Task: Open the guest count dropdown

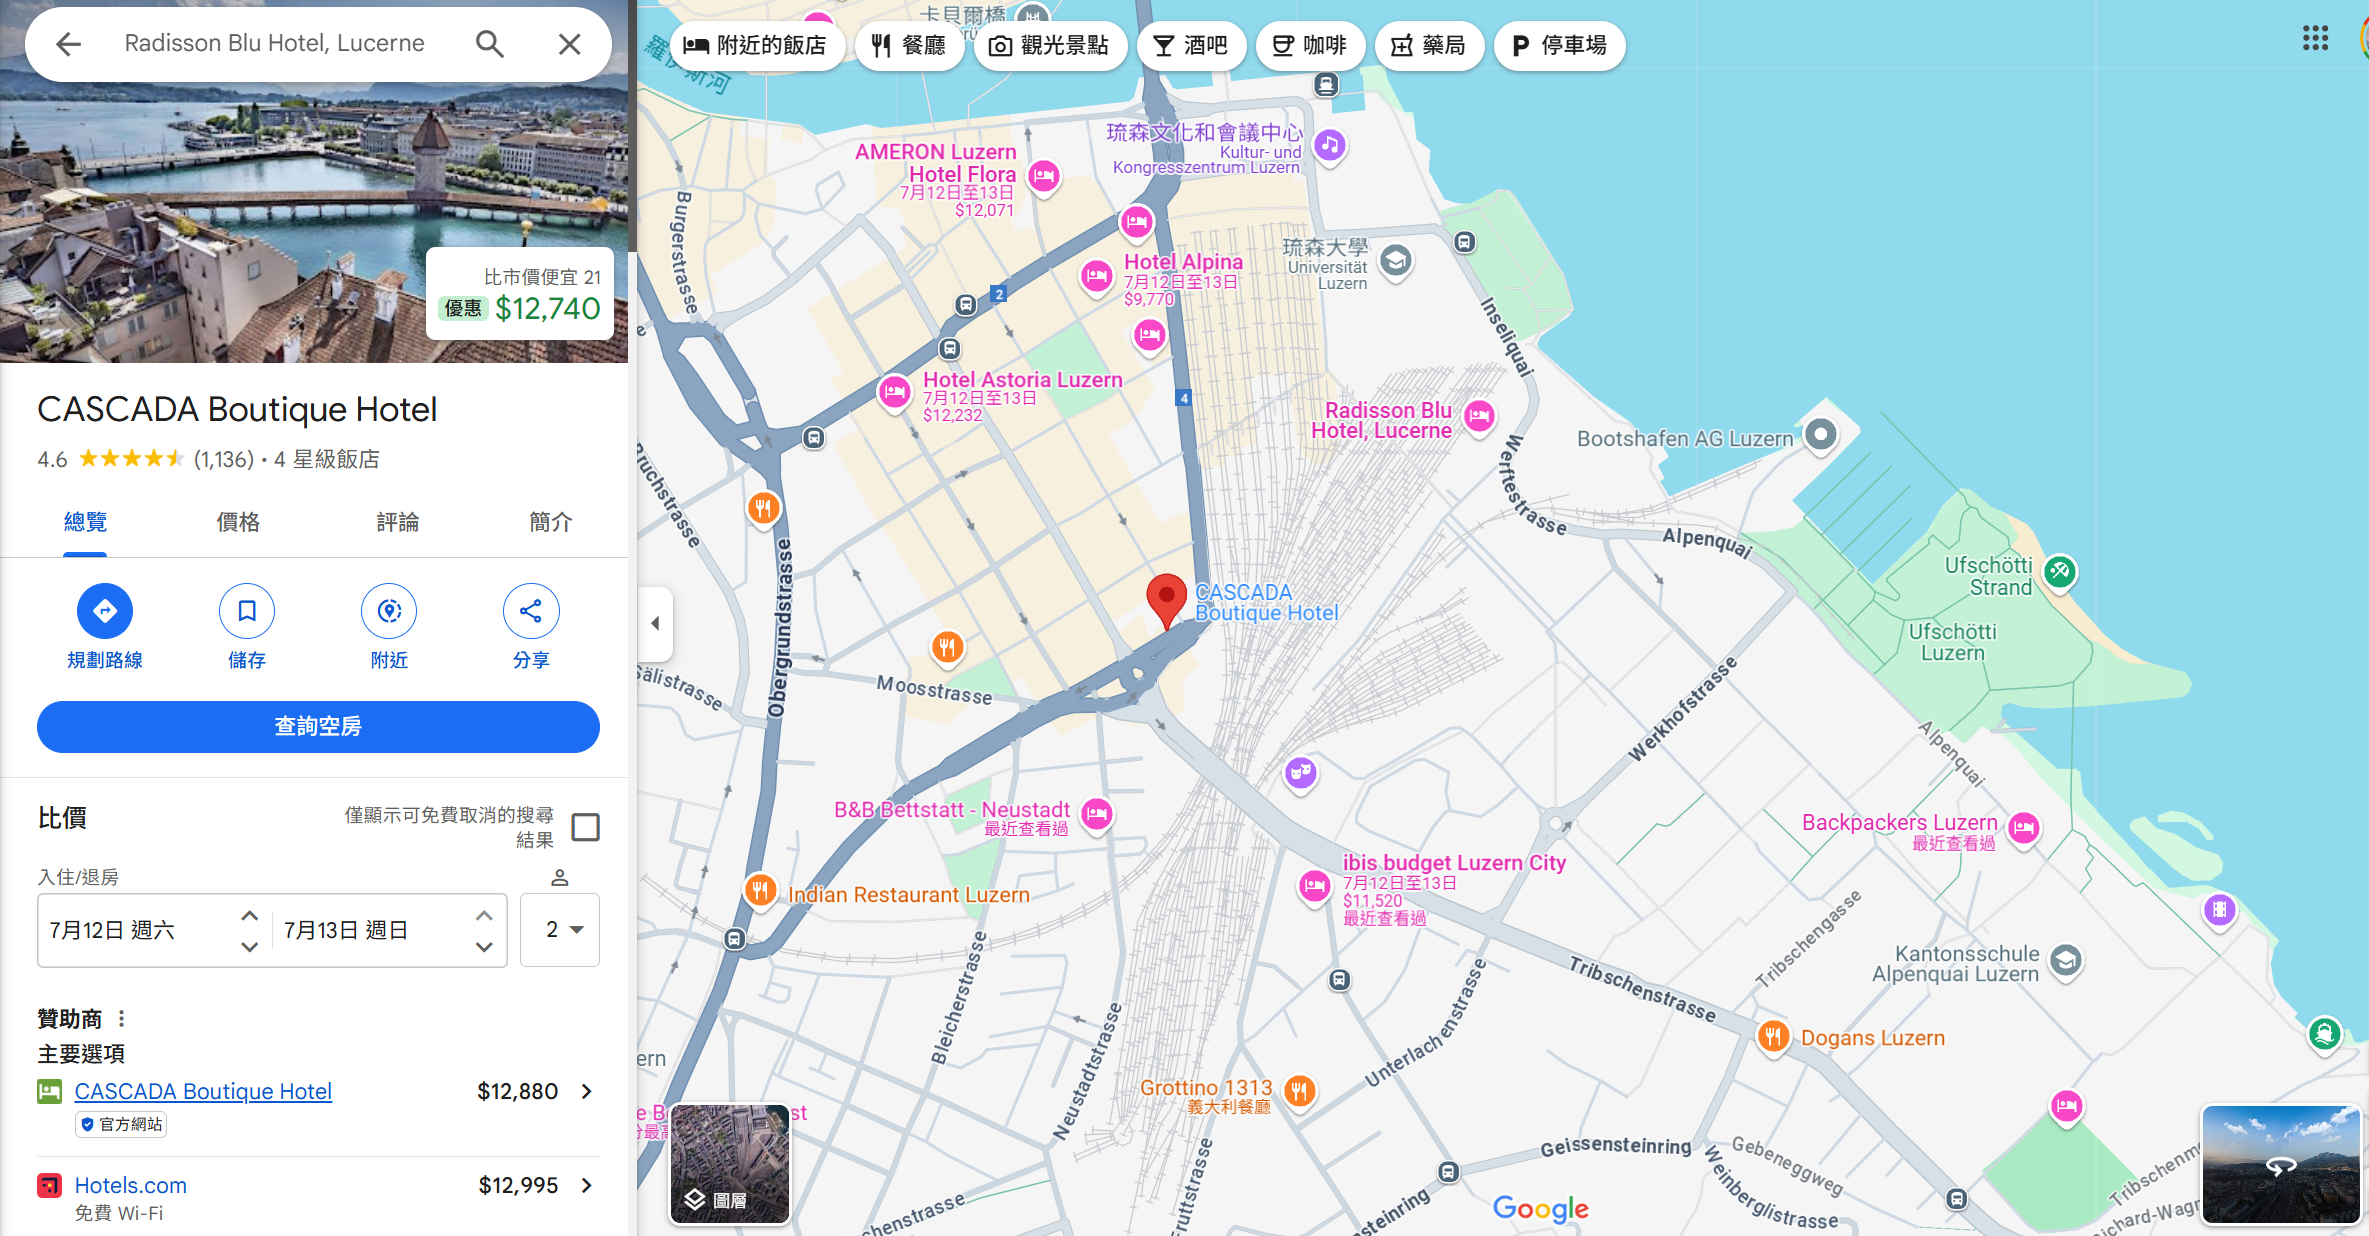Action: (561, 930)
